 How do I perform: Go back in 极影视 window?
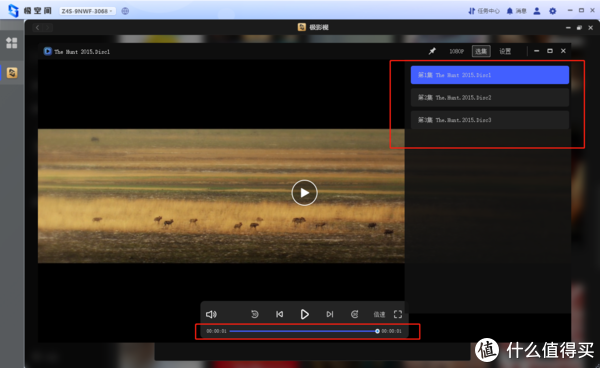pyautogui.click(x=37, y=28)
